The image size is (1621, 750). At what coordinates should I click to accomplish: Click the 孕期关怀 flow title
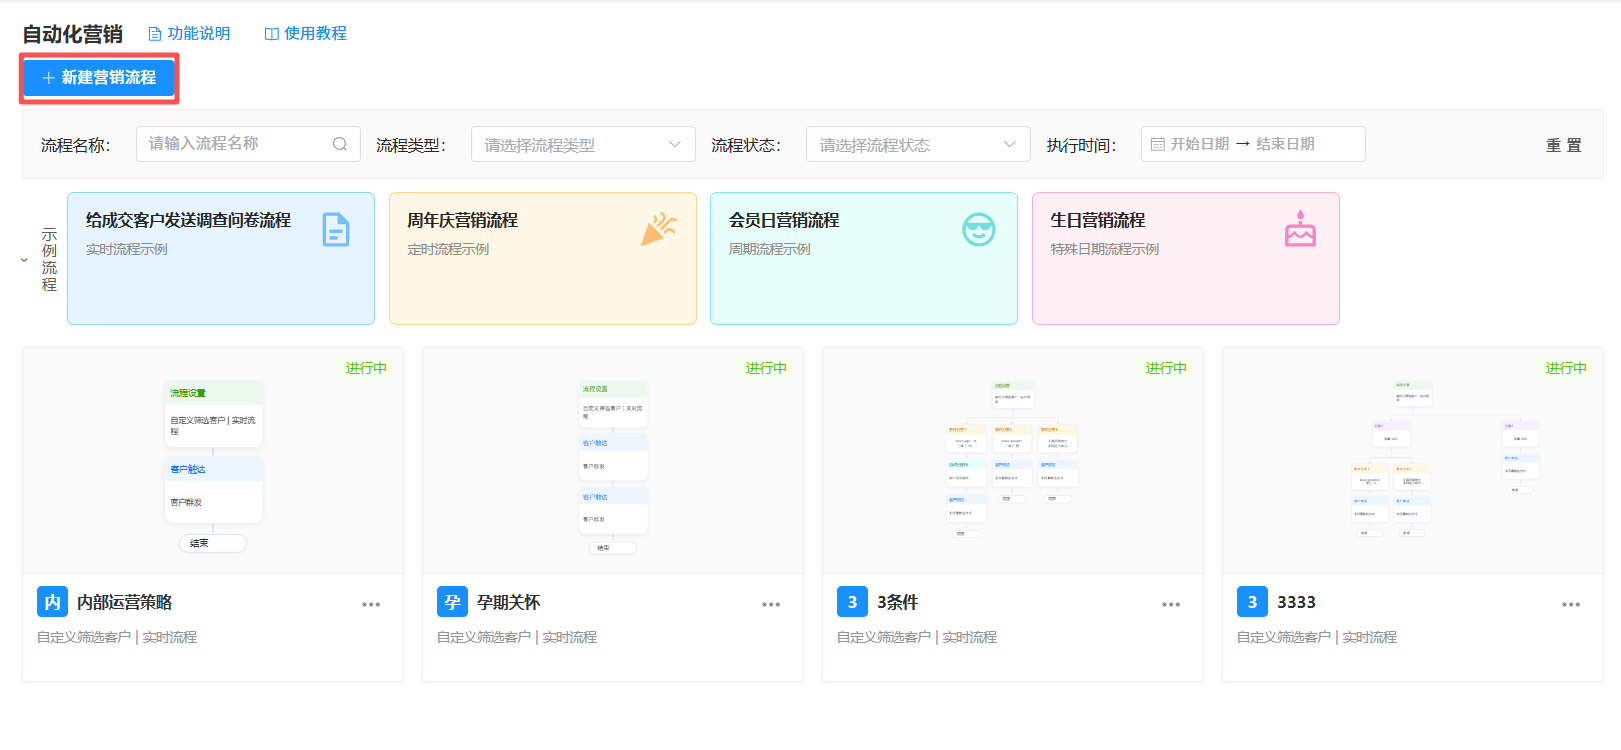click(509, 602)
